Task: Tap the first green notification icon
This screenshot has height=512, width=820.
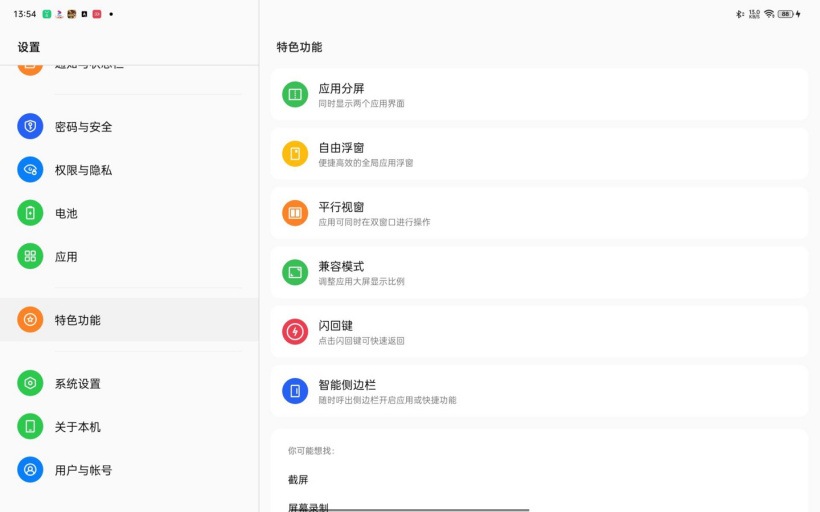Action: (47, 14)
